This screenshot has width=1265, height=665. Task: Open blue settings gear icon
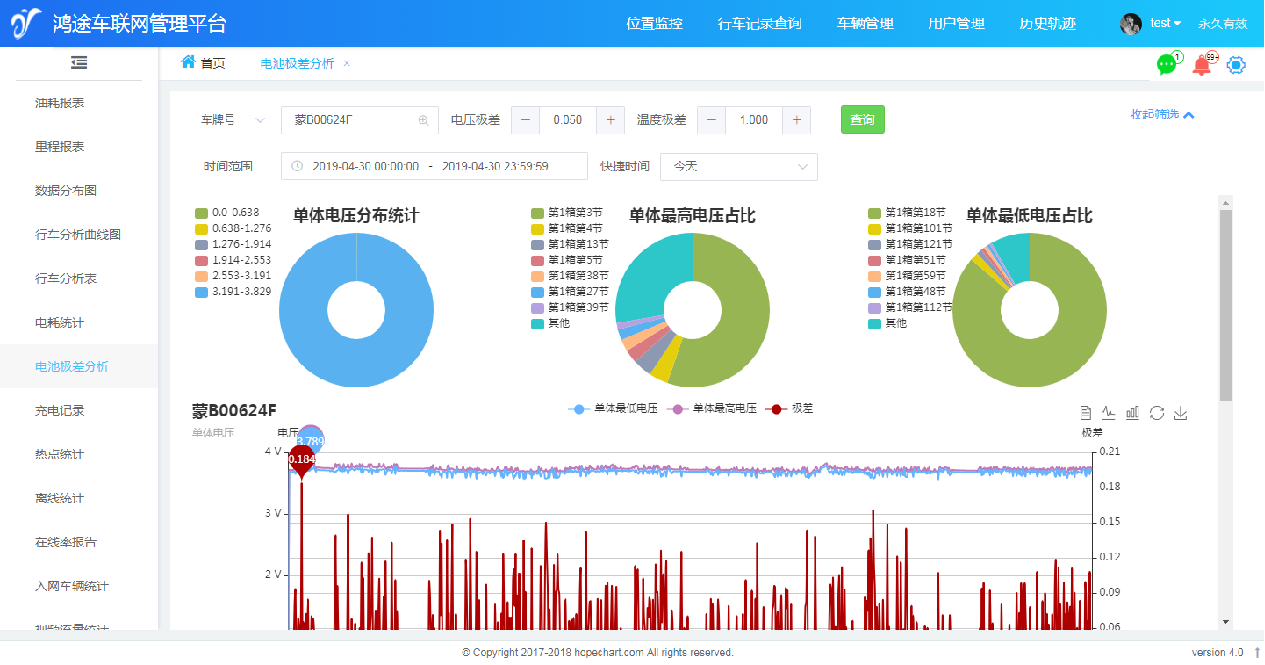[x=1236, y=65]
